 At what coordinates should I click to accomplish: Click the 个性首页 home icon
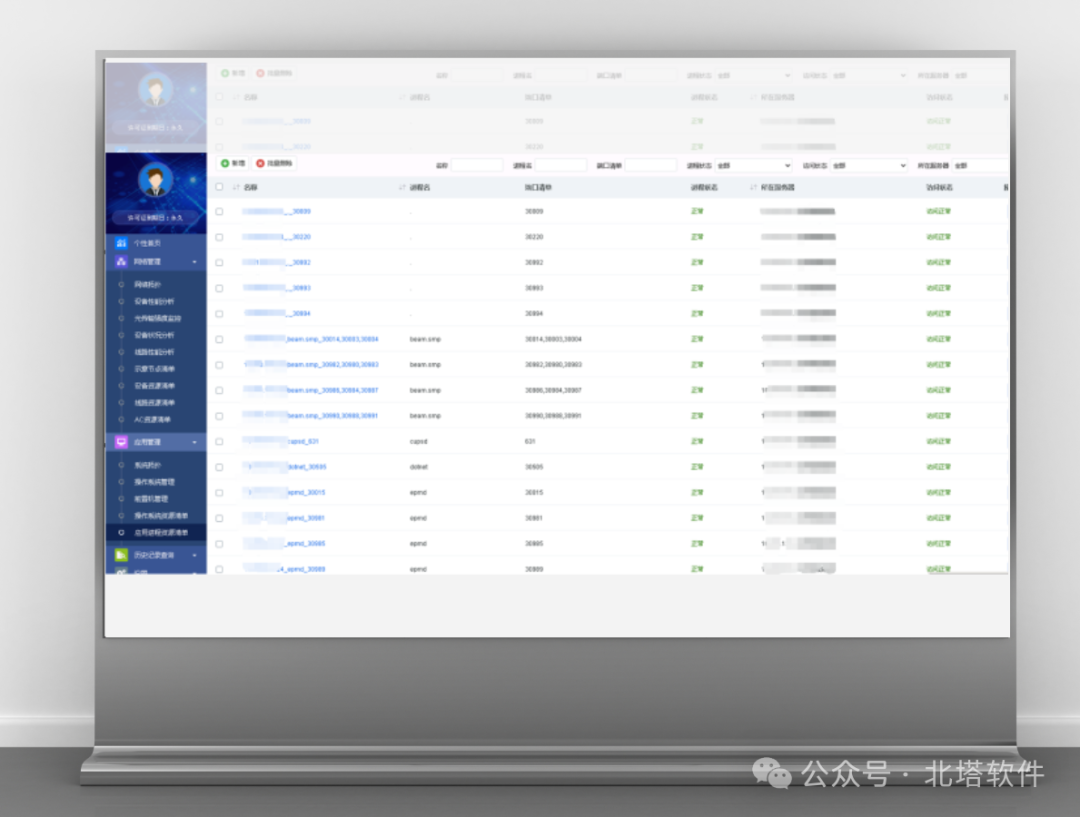121,243
